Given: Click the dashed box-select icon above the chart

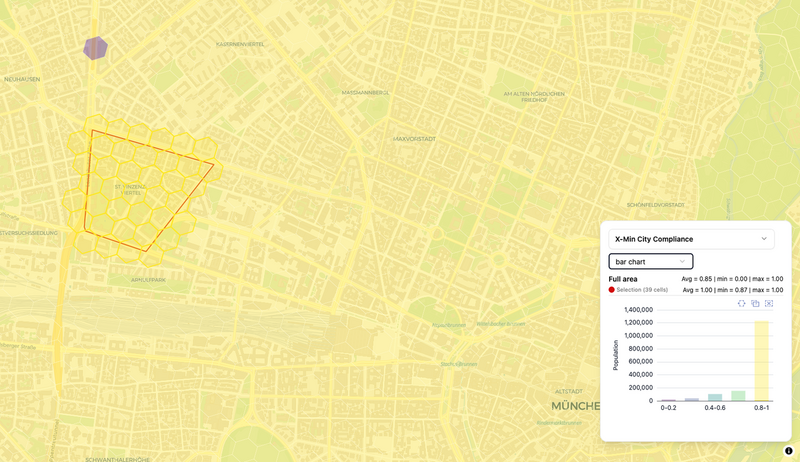Looking at the screenshot, I should [741, 303].
